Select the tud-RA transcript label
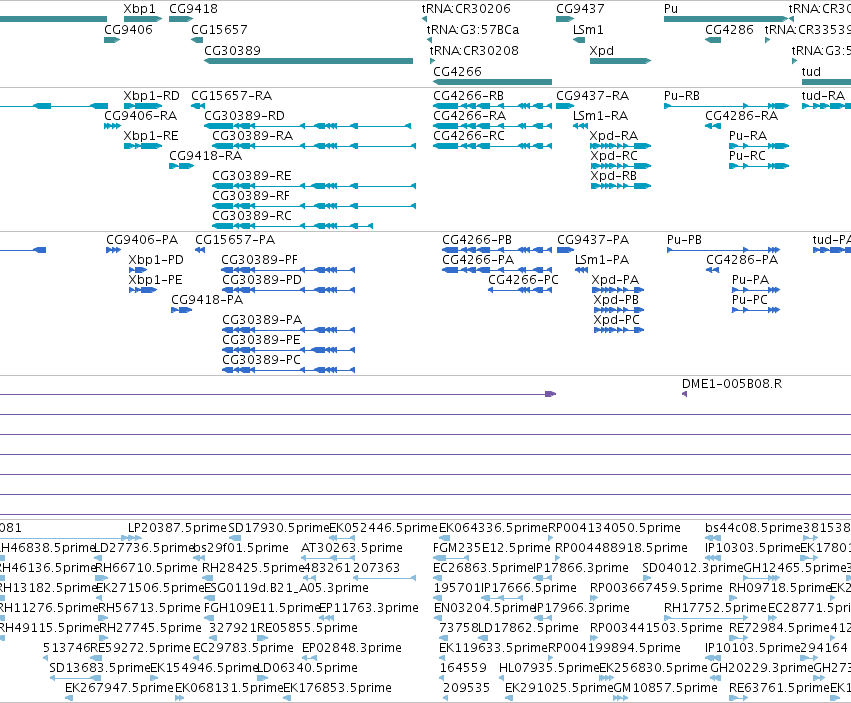This screenshot has height=703, width=851. (x=823, y=96)
